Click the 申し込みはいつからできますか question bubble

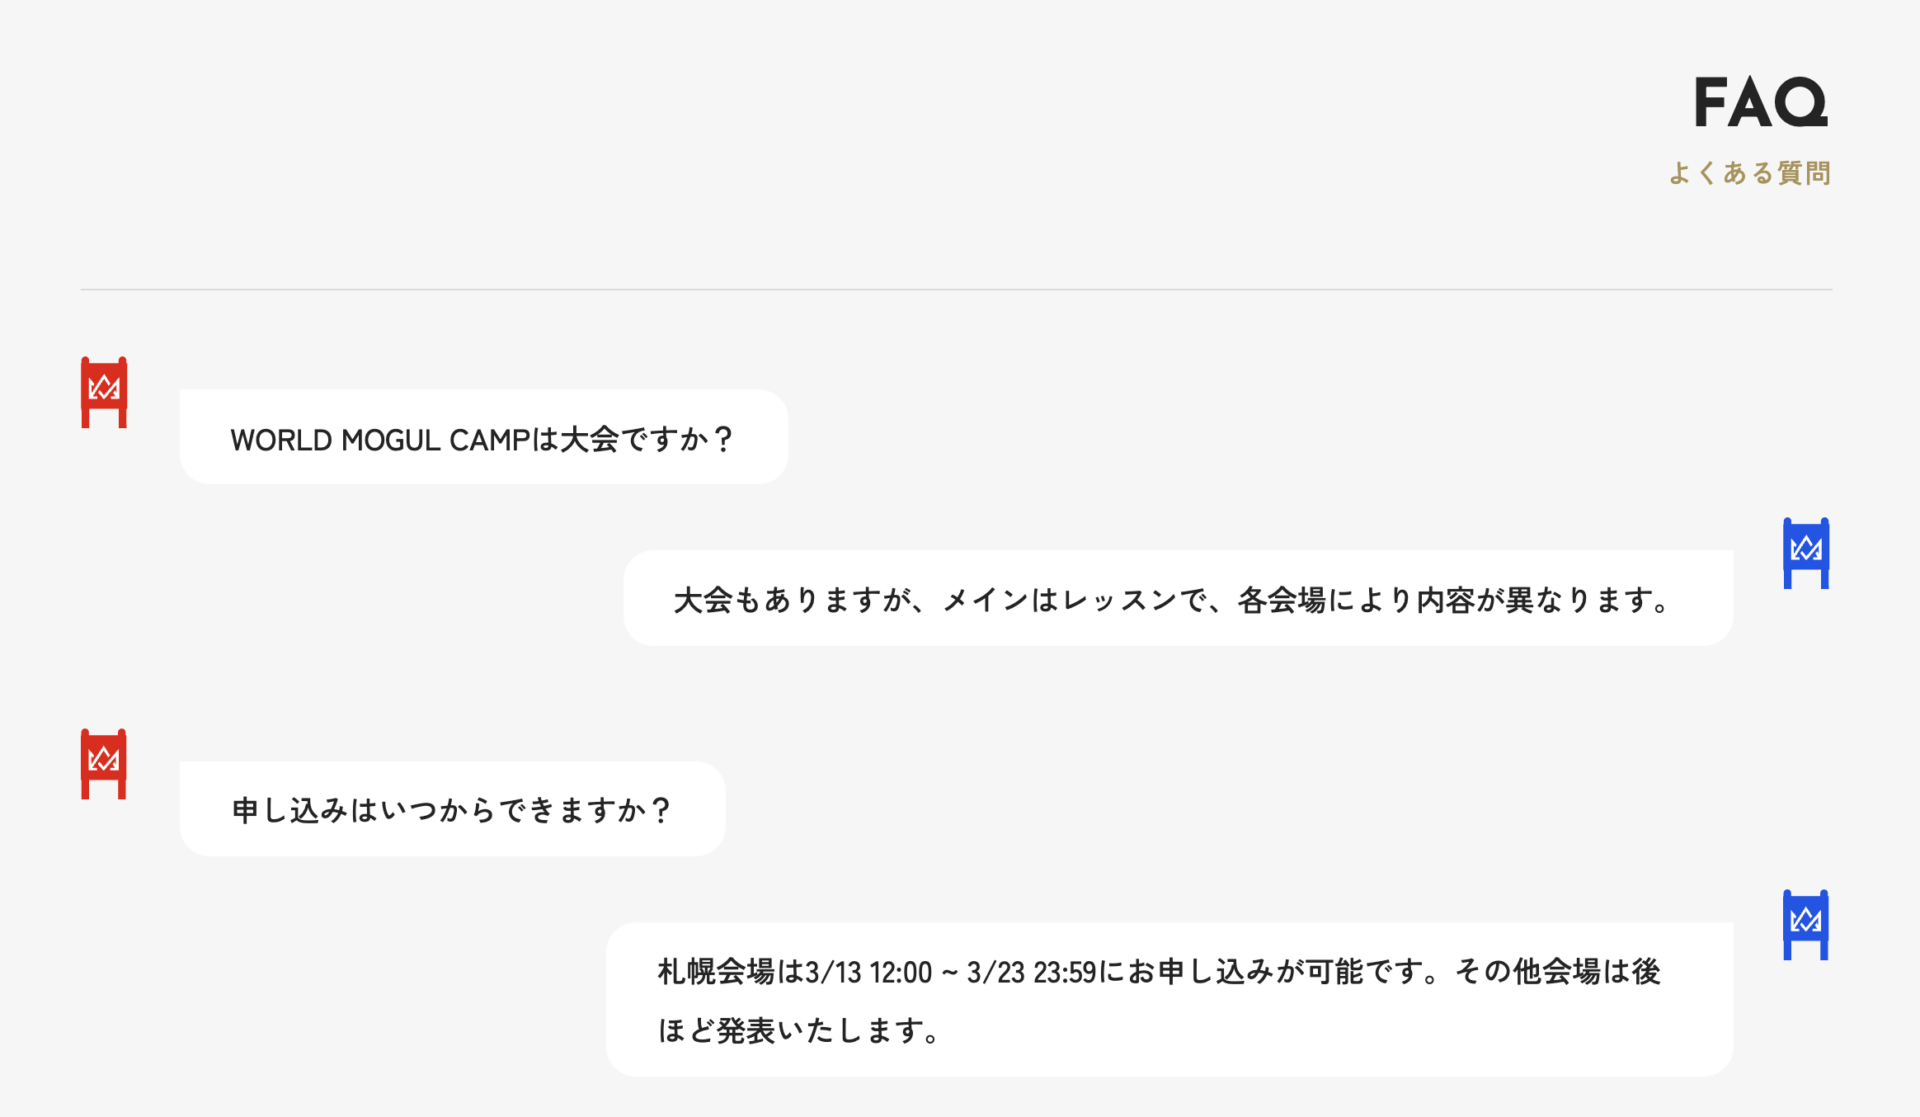pyautogui.click(x=452, y=809)
